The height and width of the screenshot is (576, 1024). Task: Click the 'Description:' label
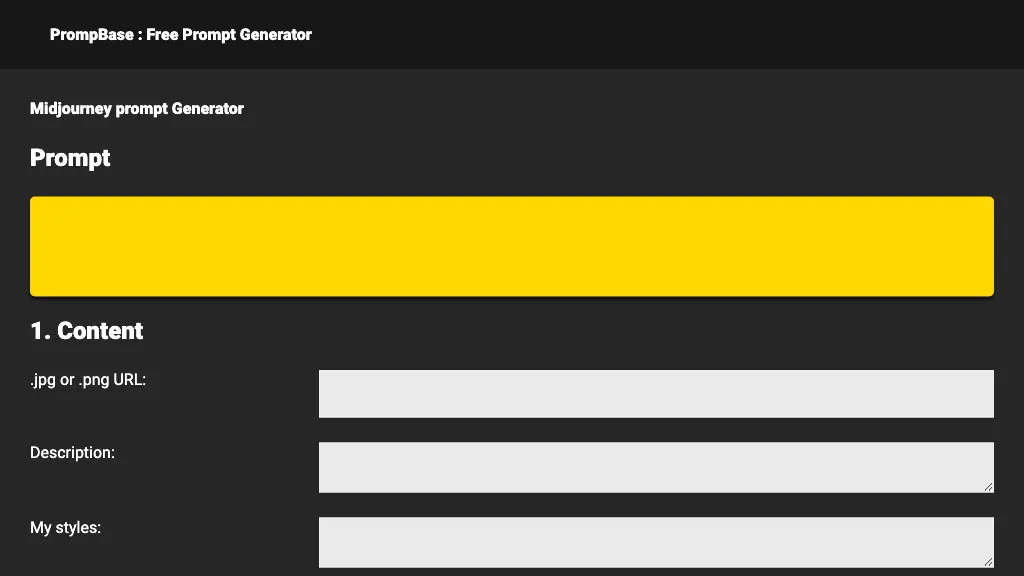(x=73, y=453)
